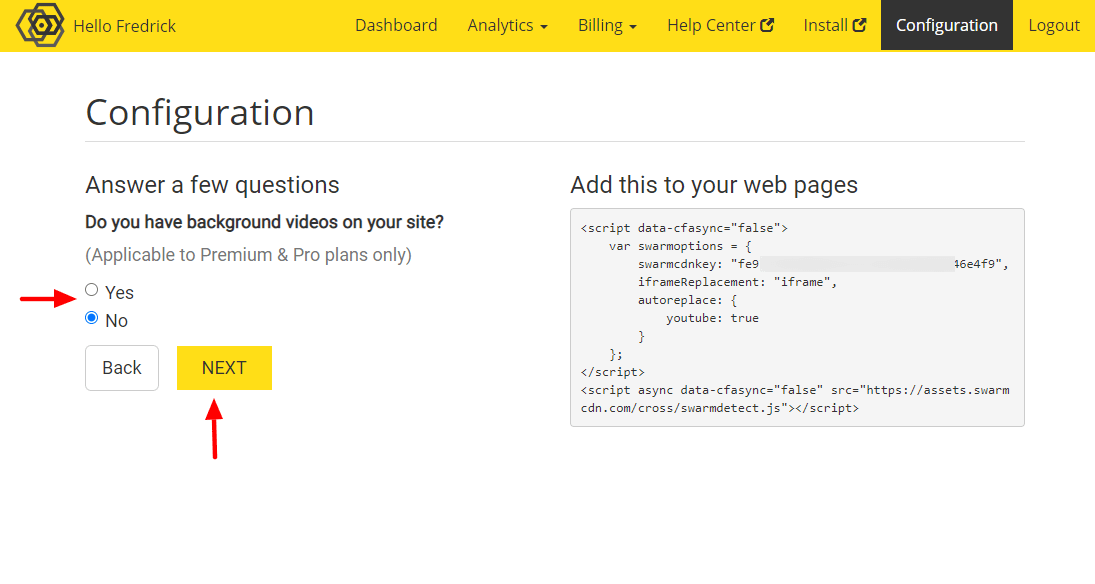1095x584 pixels.
Task: Select the Configuration tab
Action: [x=946, y=25]
